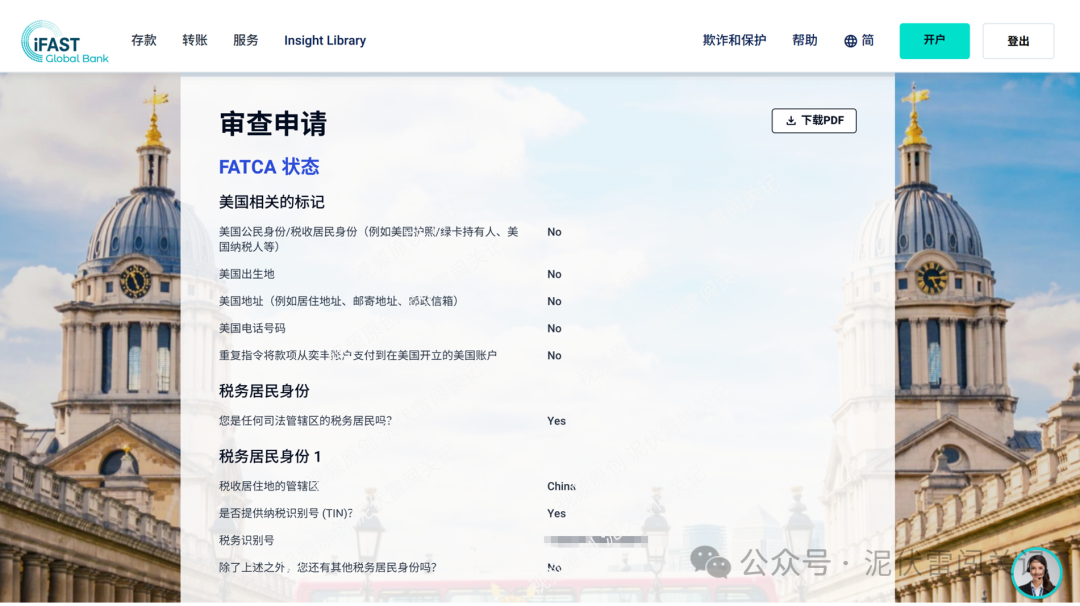The image size is (1080, 606).
Task: Click the 欺诈和保护 shield item
Action: pyautogui.click(x=733, y=40)
